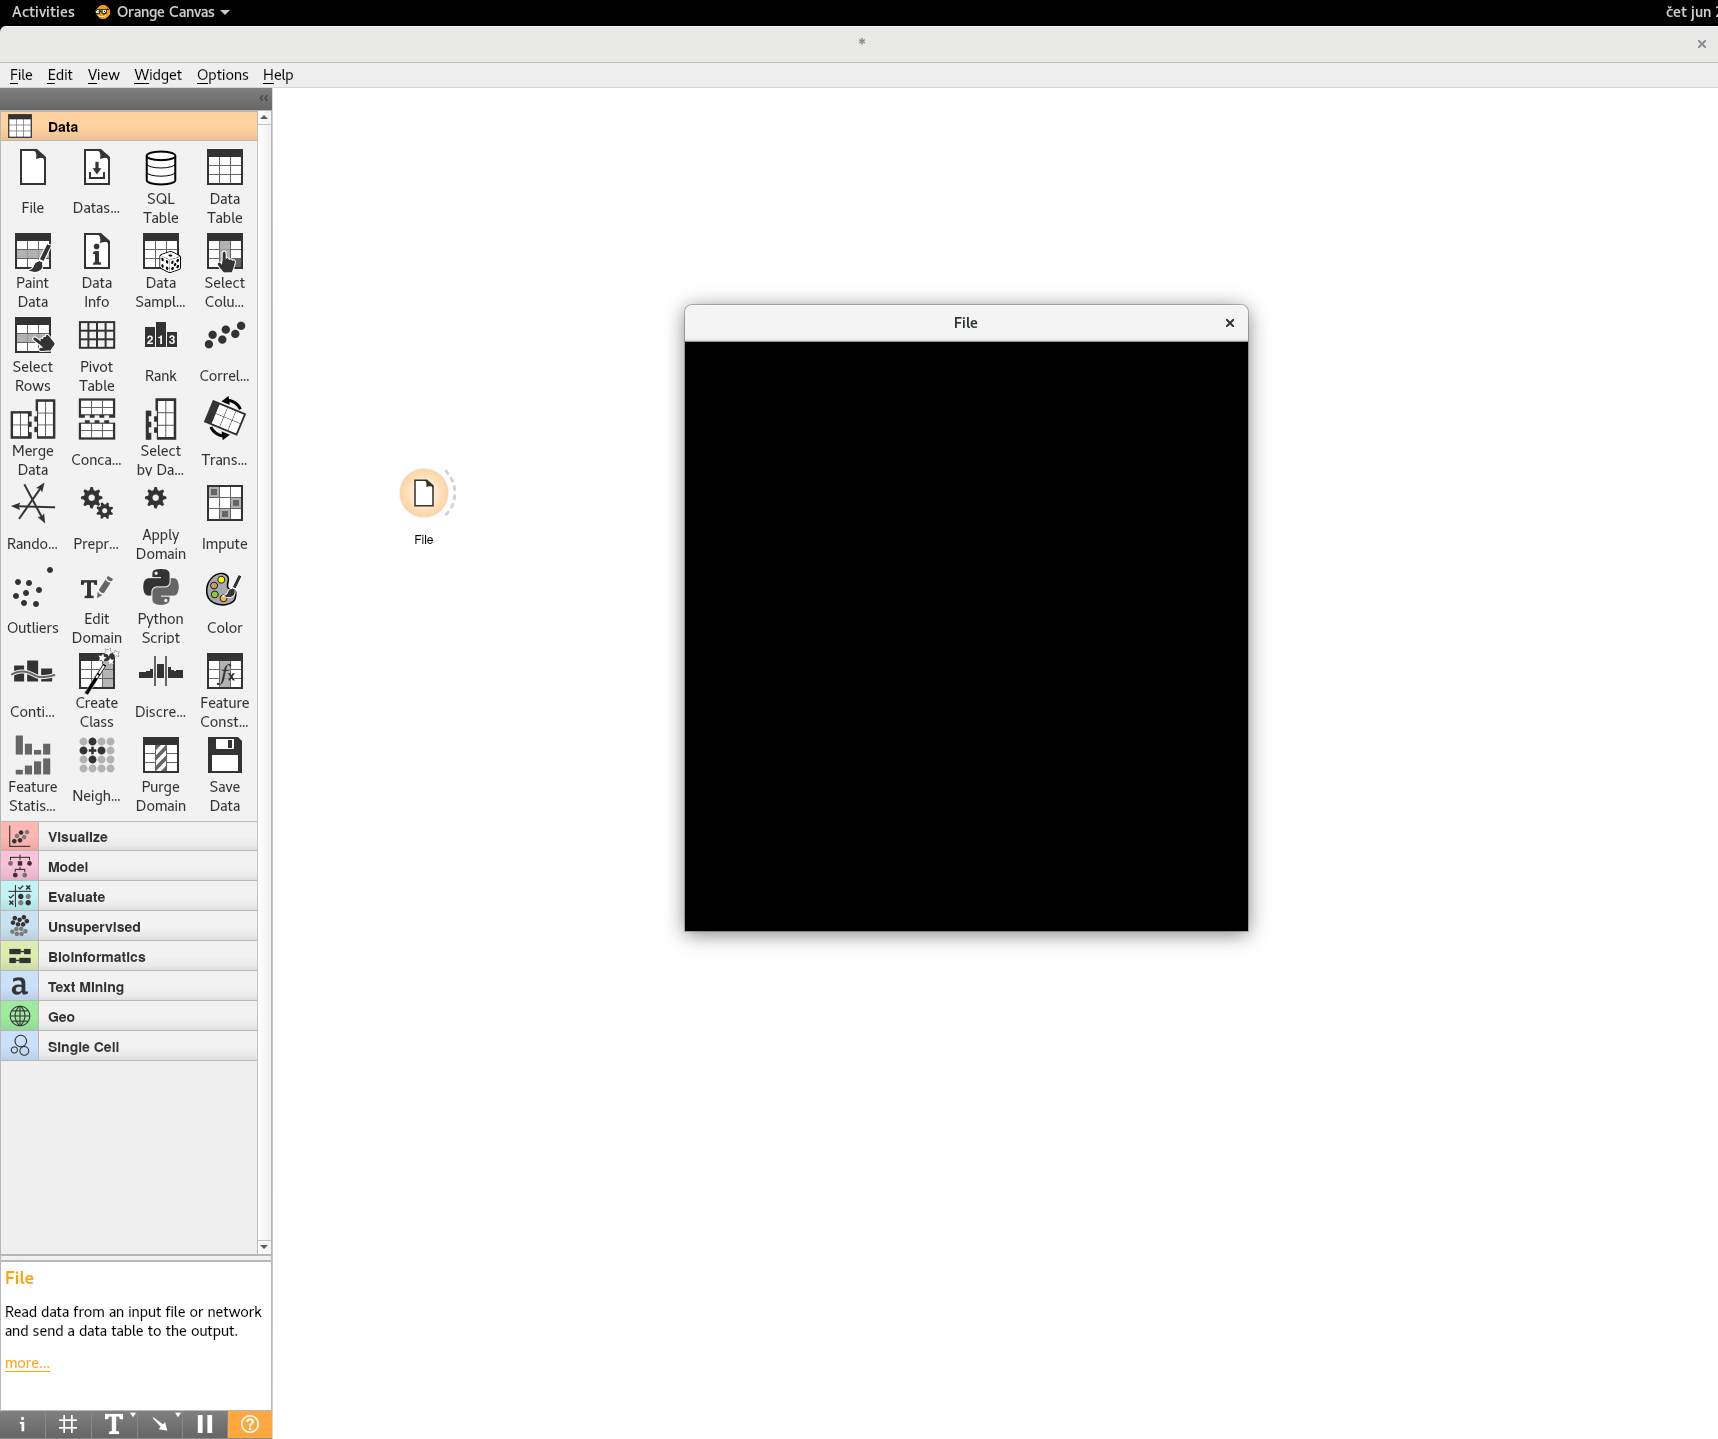Expand the Model widget category

[x=129, y=866]
